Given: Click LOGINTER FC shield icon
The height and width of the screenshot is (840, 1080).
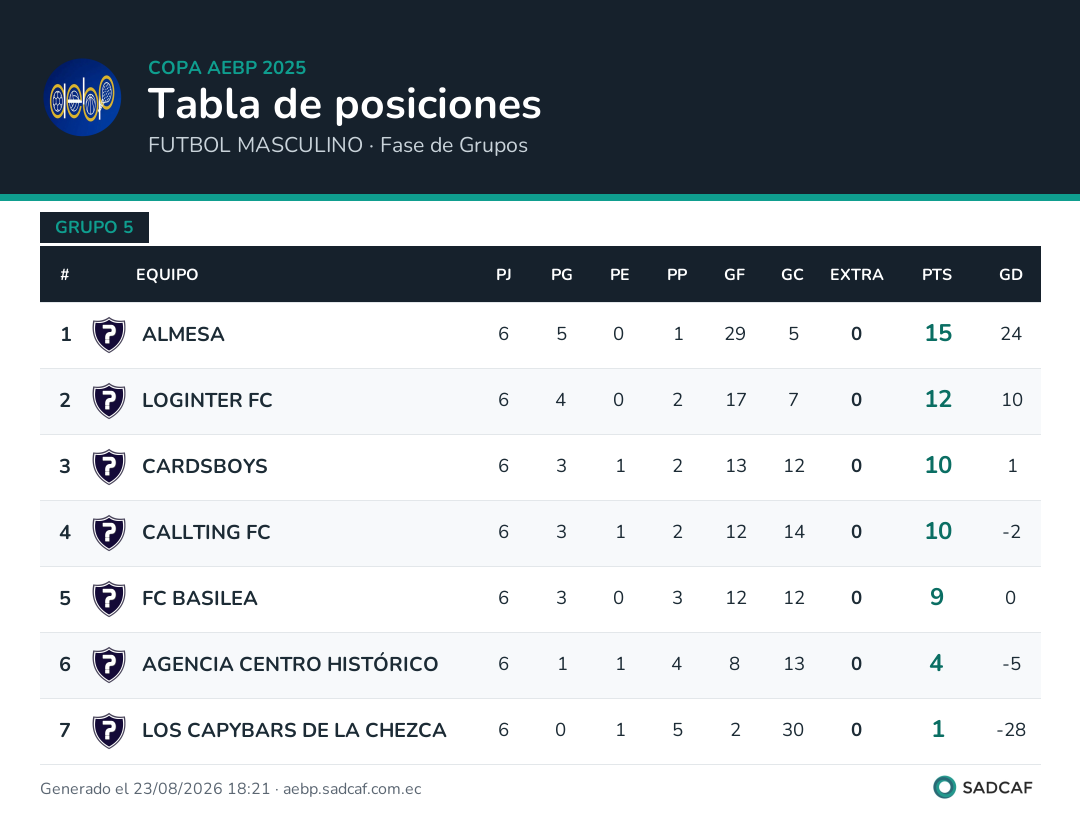Looking at the screenshot, I should click(109, 401).
